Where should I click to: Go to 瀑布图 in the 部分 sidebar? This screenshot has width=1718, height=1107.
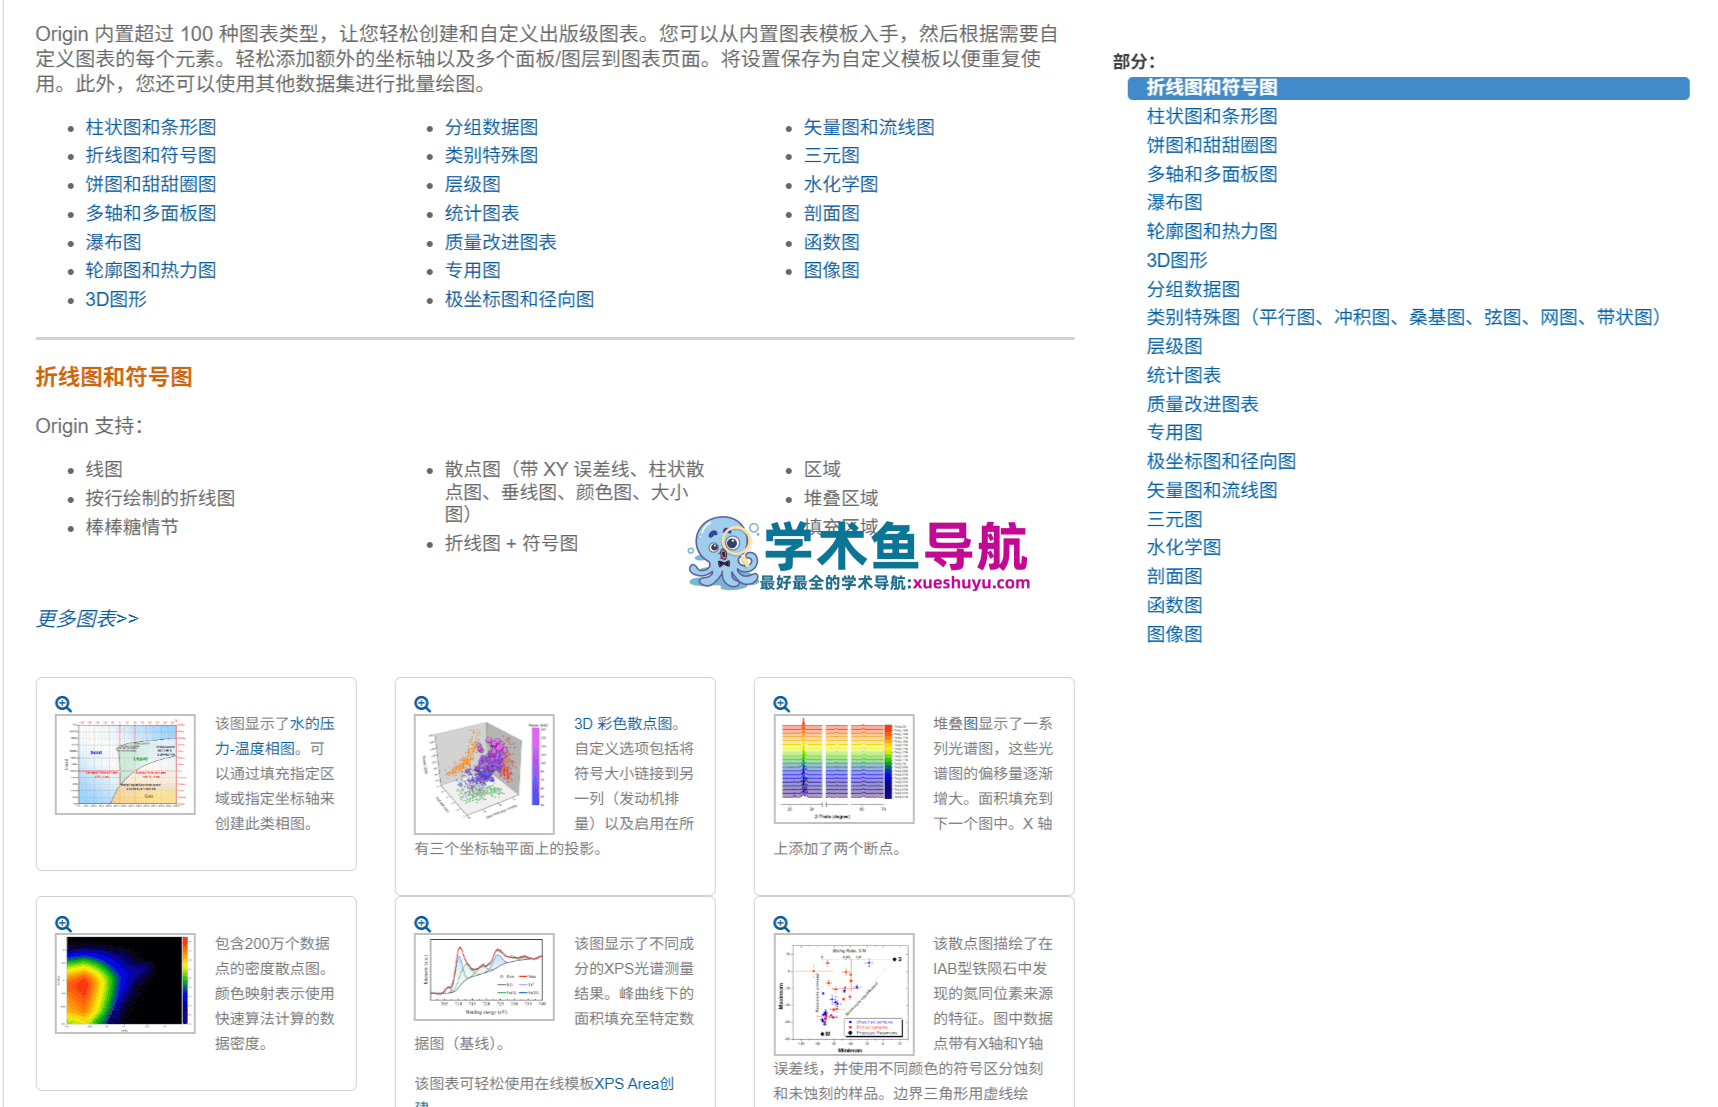pos(1175,203)
